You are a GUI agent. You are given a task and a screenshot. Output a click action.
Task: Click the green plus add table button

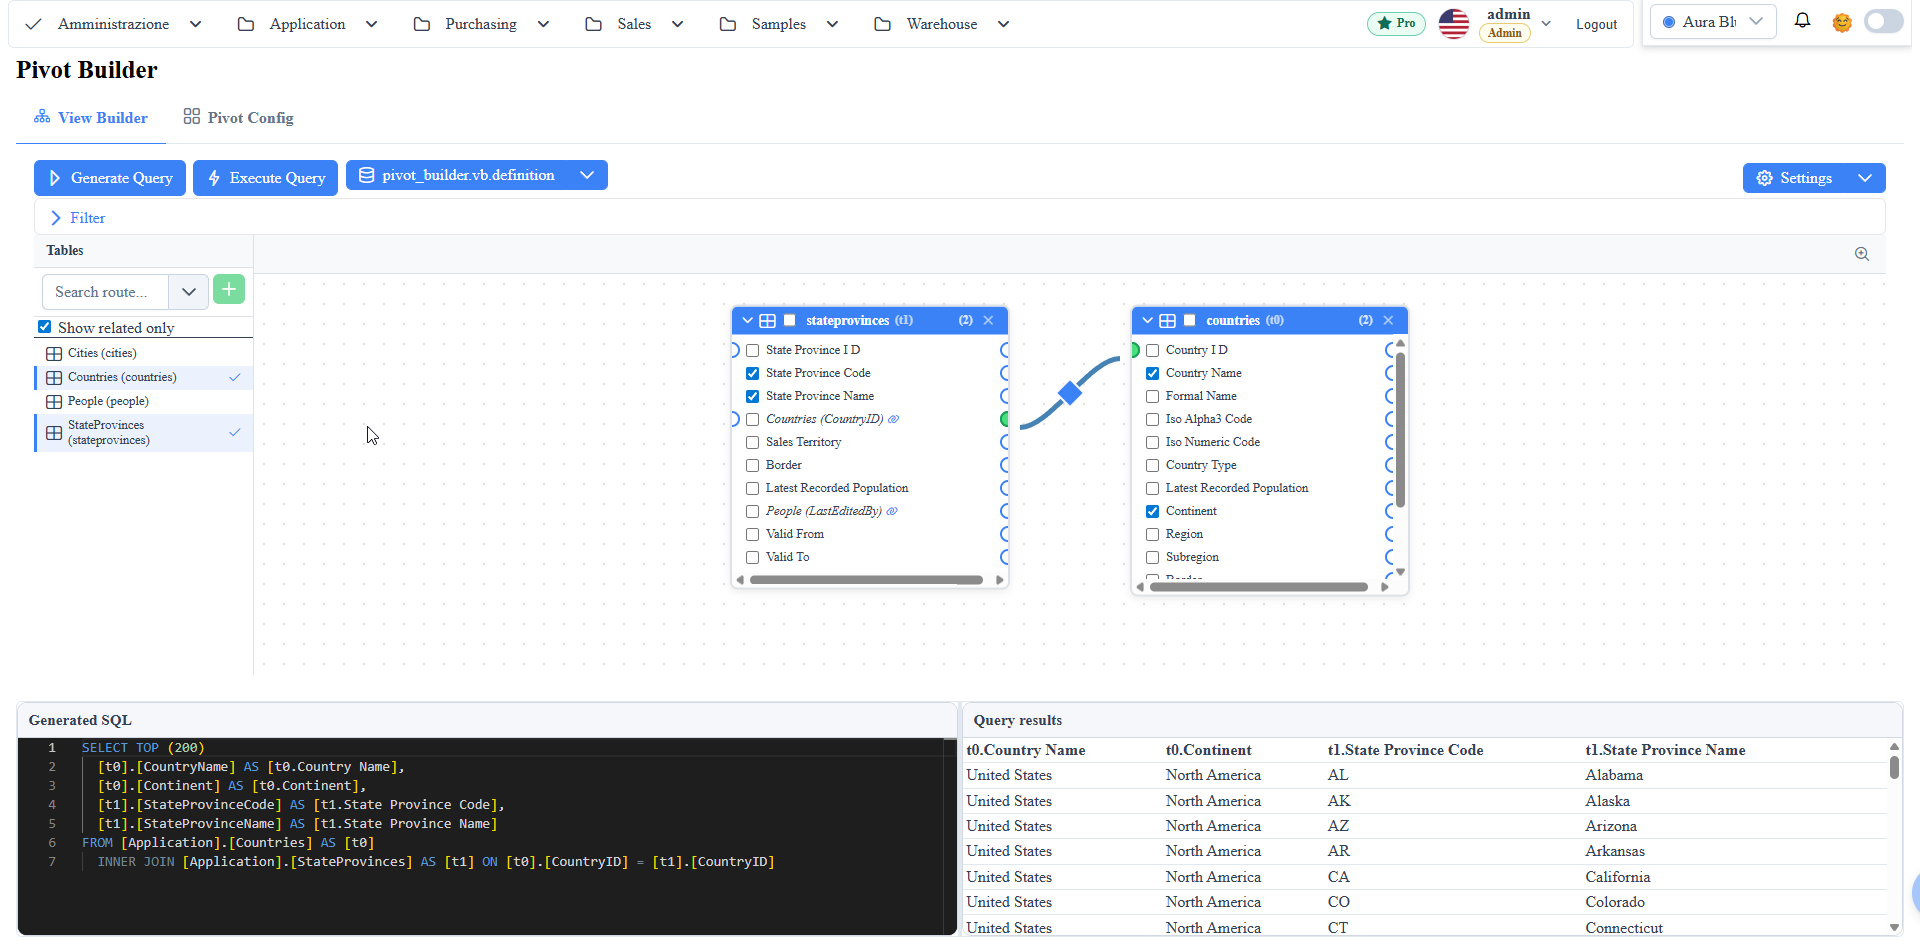[229, 290]
